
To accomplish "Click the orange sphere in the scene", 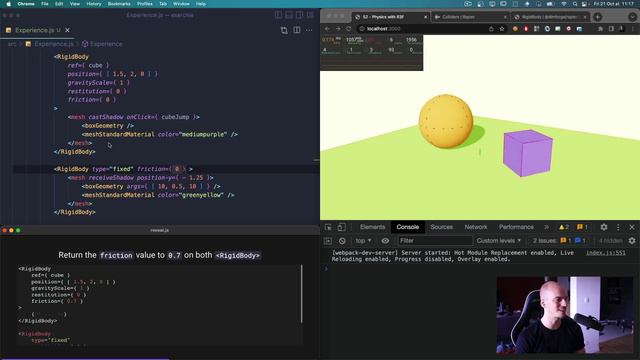I will pos(446,121).
